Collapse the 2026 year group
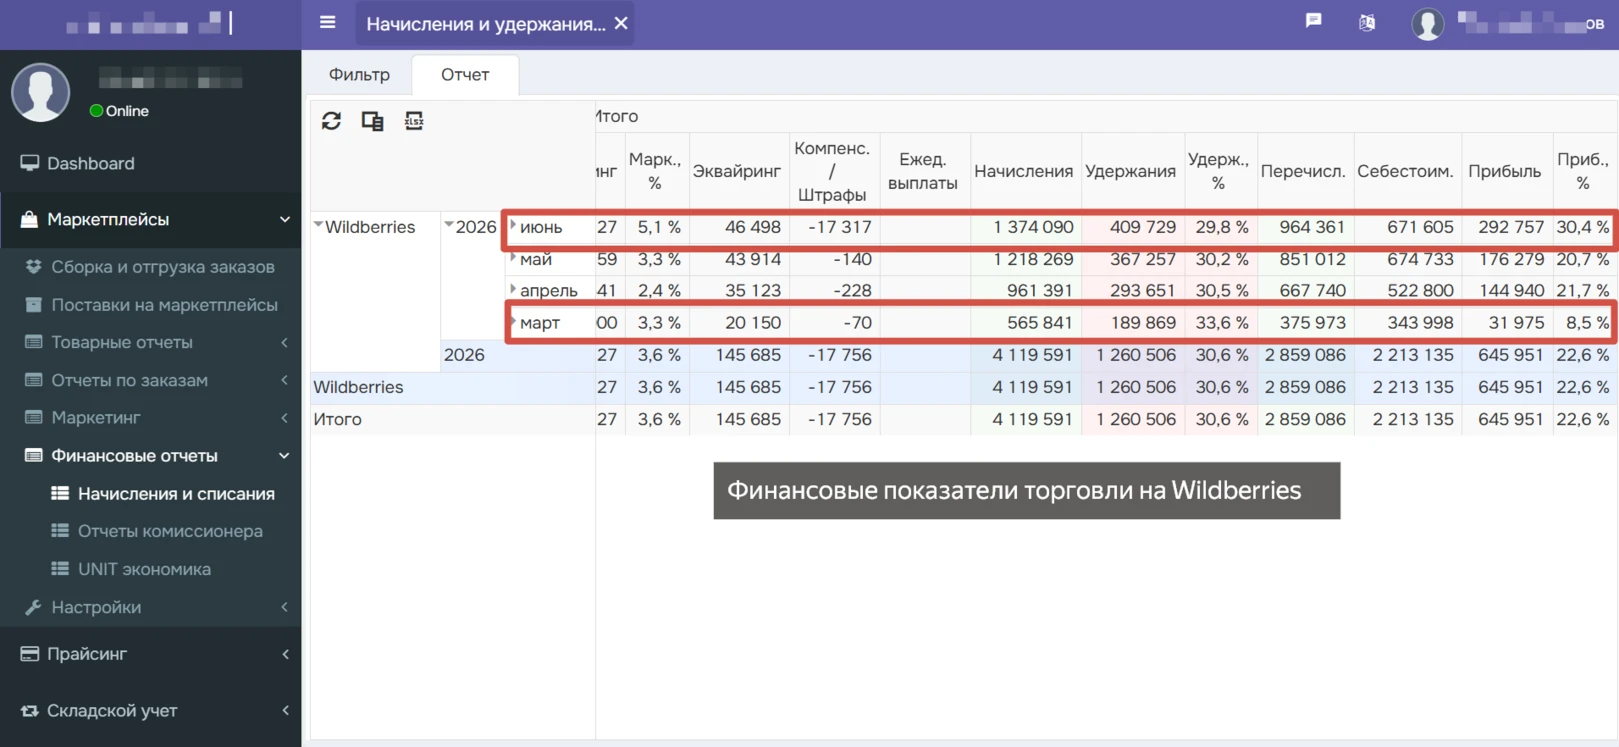The image size is (1619, 747). point(449,225)
